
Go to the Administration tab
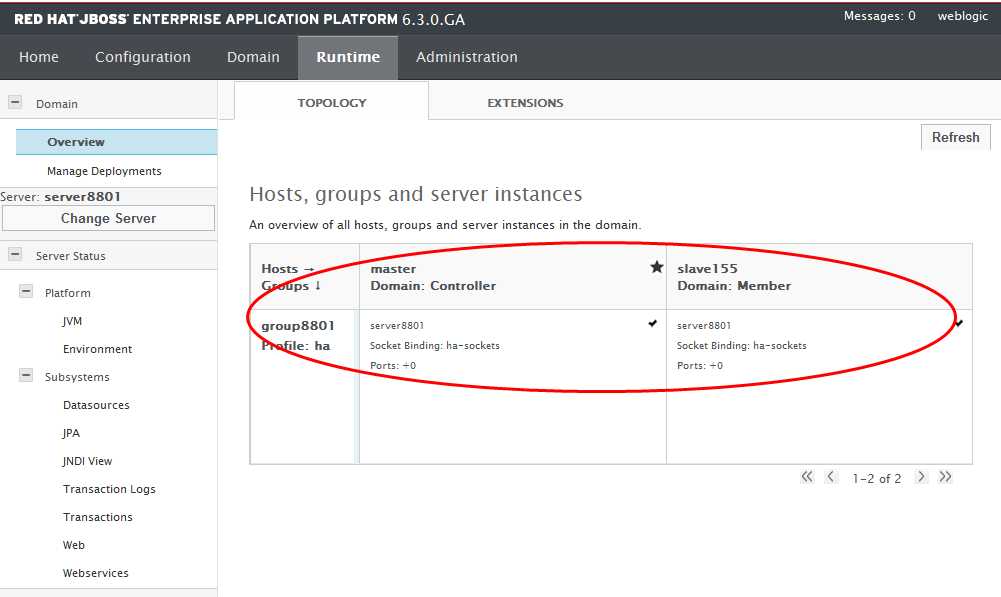(467, 57)
